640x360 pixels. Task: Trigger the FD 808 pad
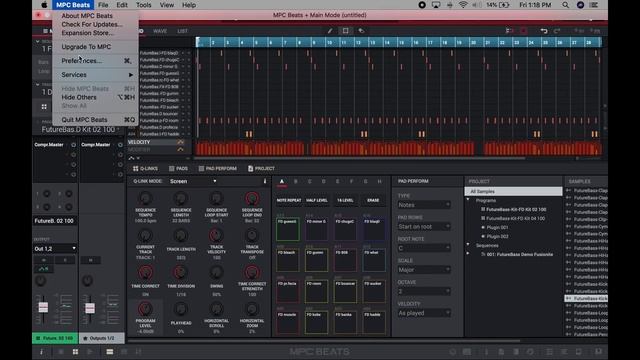(x=345, y=260)
